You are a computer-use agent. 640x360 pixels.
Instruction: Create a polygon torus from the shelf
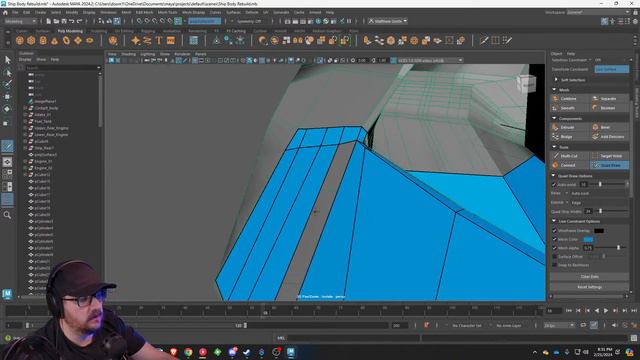tap(66, 40)
